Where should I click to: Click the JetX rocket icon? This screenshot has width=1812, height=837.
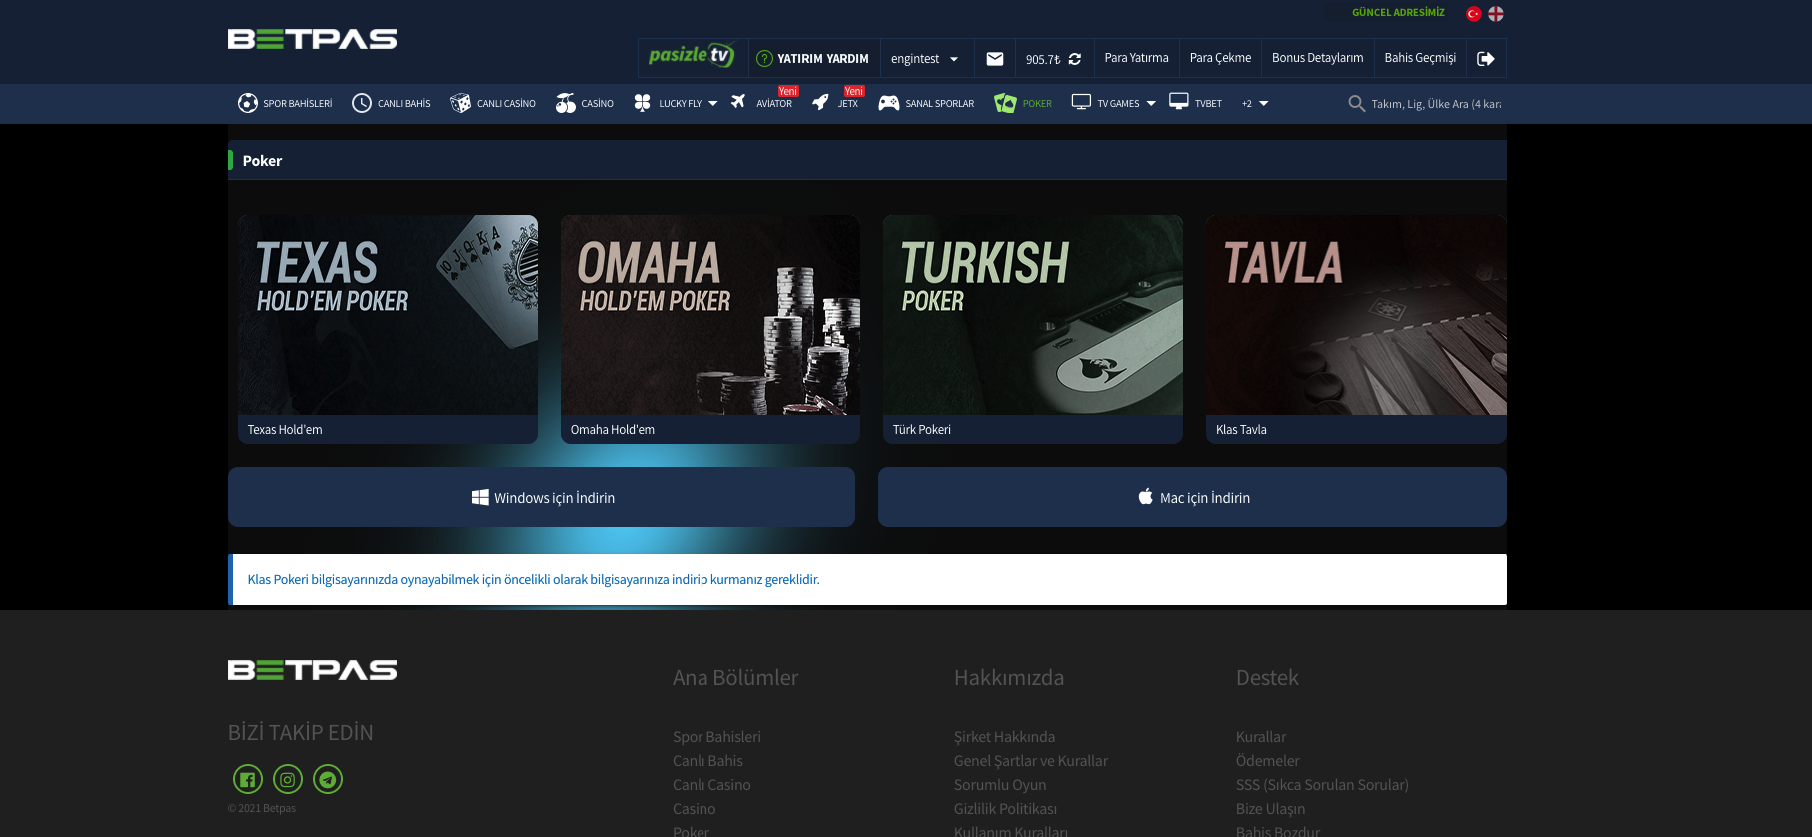pyautogui.click(x=820, y=102)
